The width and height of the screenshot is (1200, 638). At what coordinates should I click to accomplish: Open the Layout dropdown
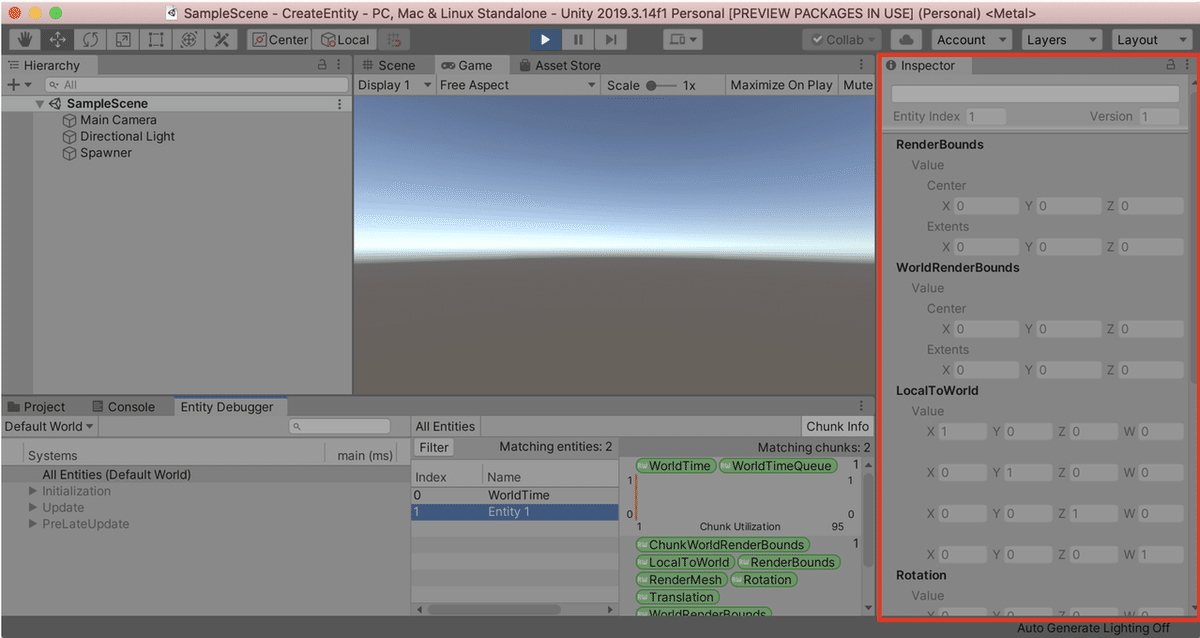point(1150,40)
